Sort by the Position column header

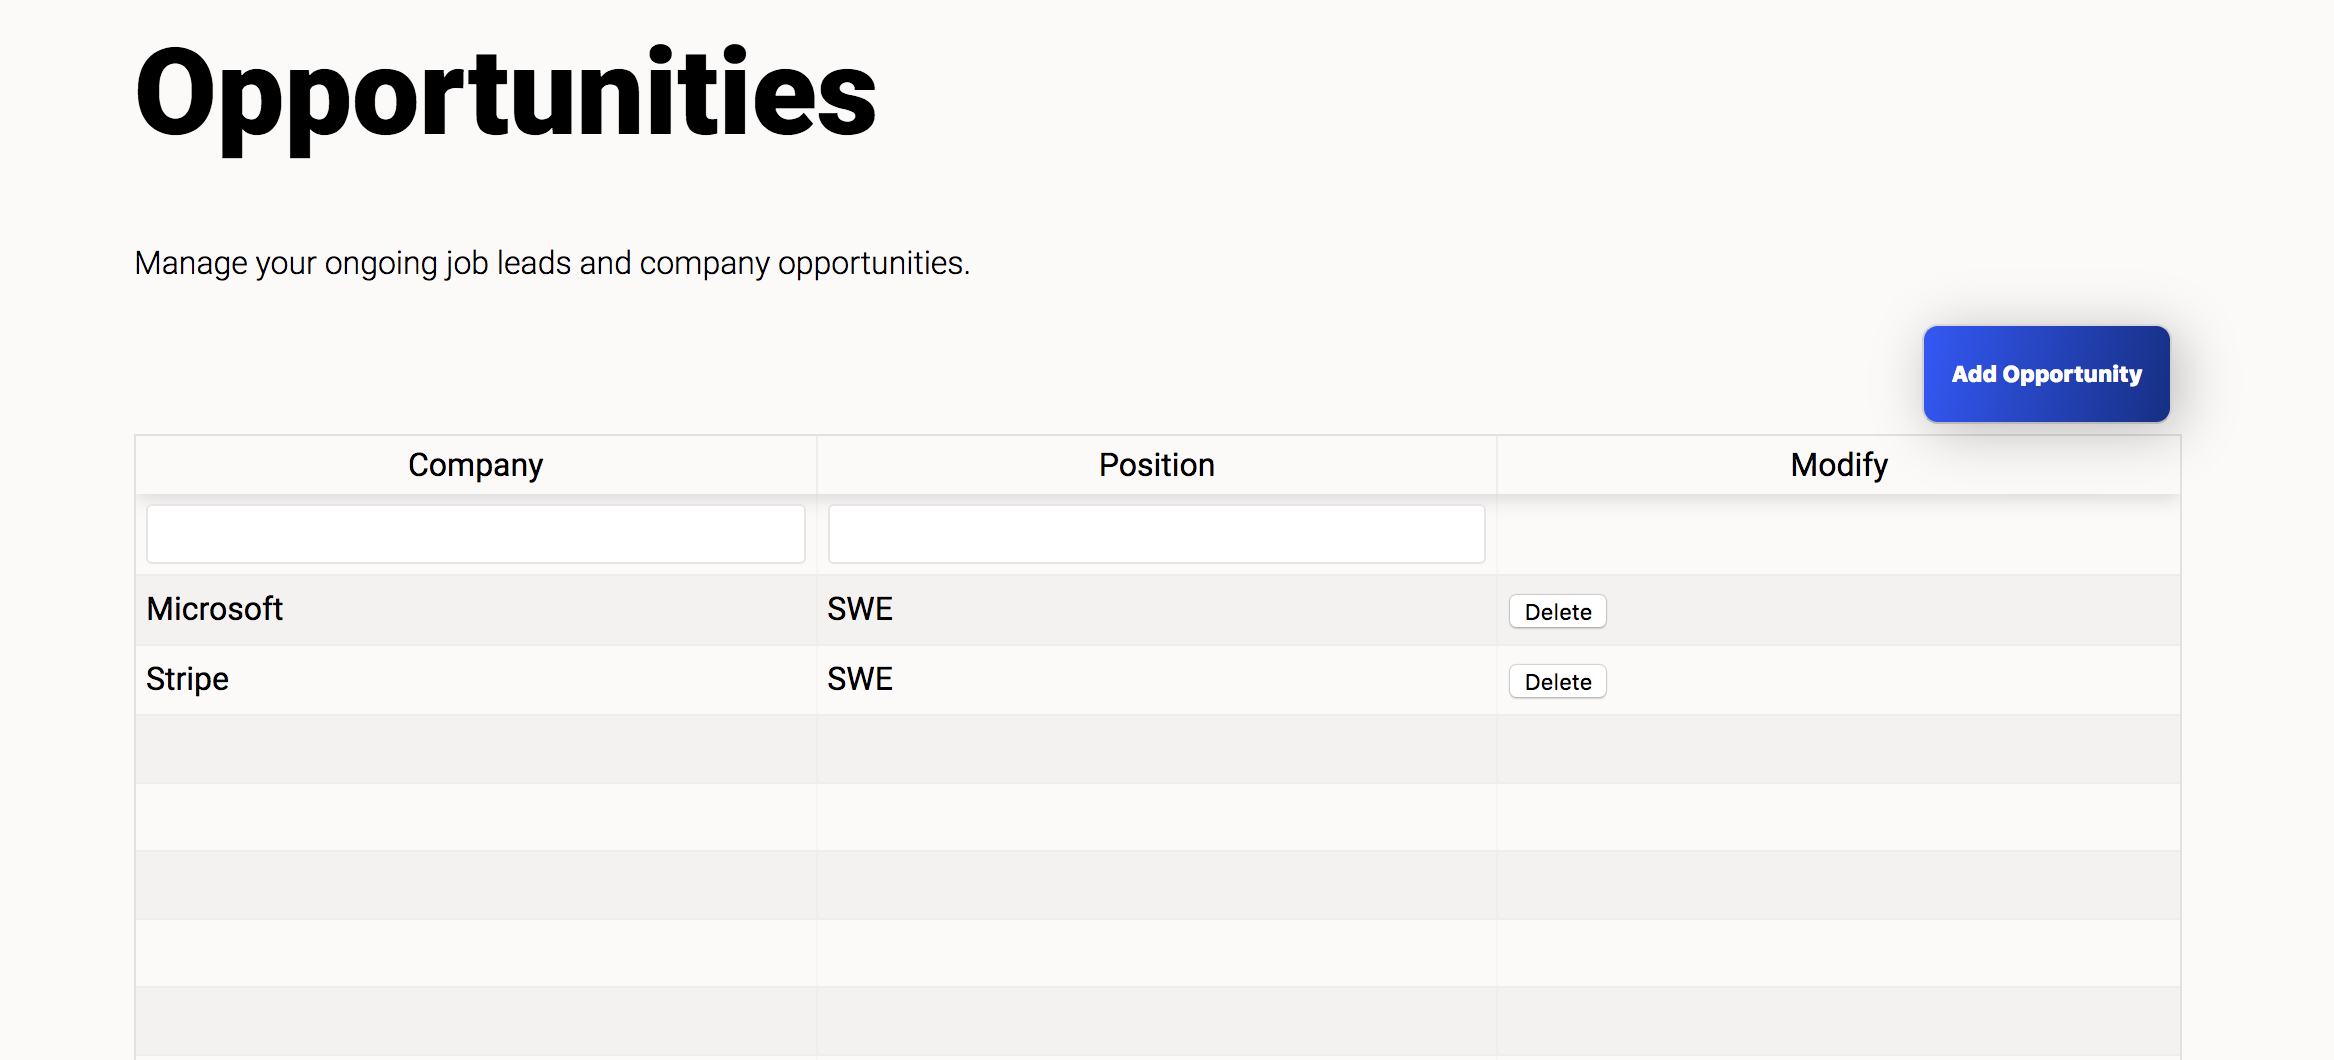[x=1157, y=465]
